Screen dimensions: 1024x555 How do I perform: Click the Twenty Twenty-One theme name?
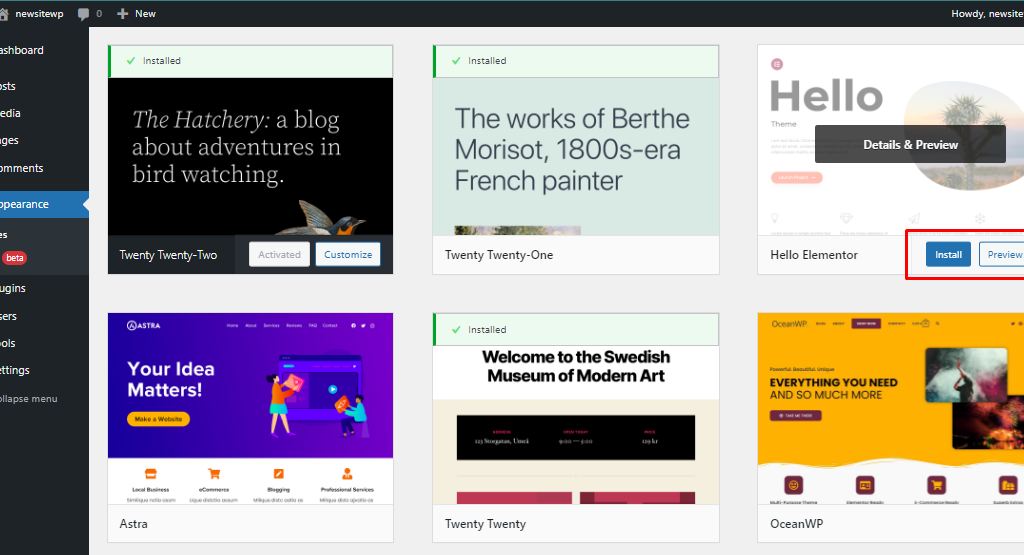coord(499,255)
